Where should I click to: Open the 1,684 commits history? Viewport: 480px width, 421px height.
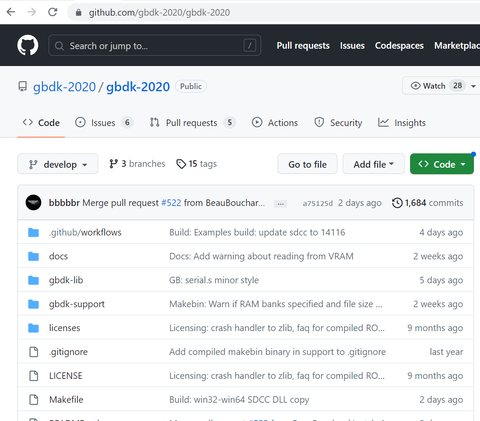click(x=428, y=203)
